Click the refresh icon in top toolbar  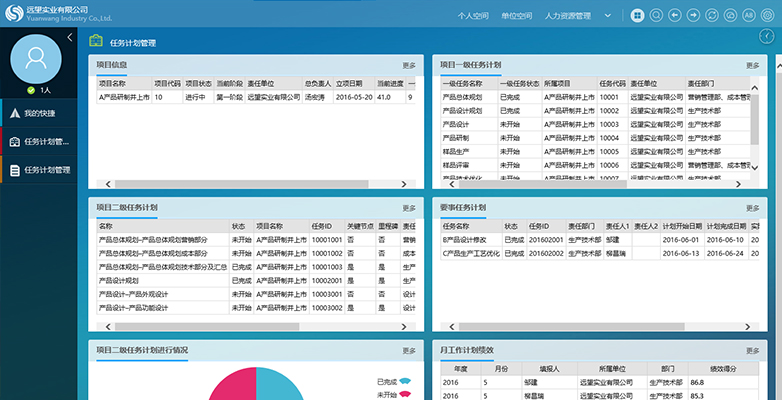[712, 16]
